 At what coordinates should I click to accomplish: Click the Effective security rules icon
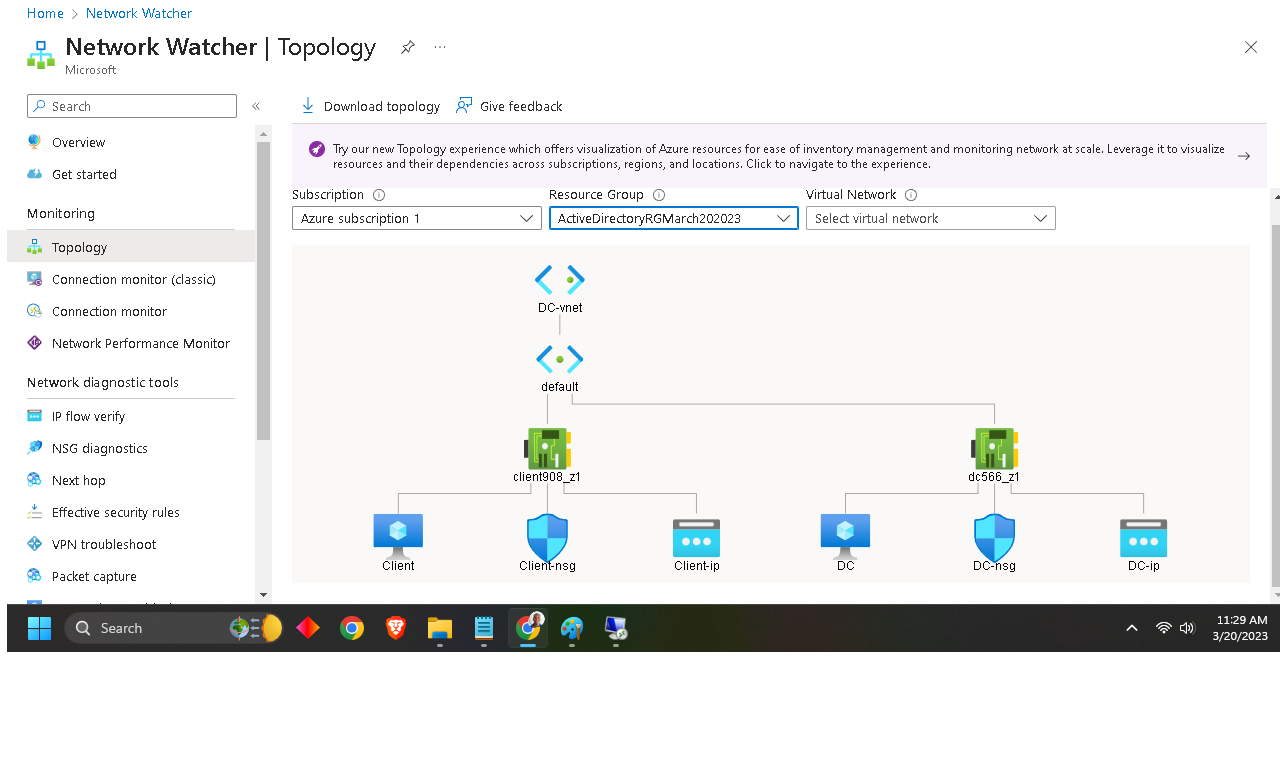(35, 512)
